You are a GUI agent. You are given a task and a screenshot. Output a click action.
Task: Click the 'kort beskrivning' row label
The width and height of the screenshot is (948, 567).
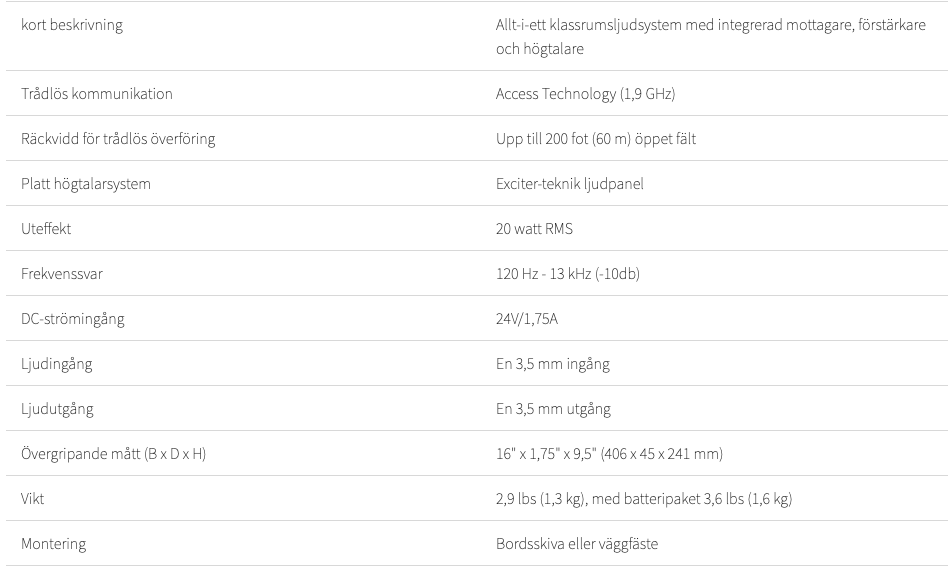pyautogui.click(x=72, y=25)
